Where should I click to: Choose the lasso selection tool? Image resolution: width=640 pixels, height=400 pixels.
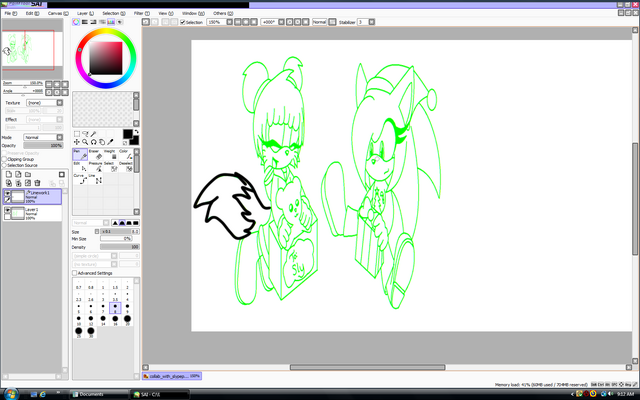[x=85, y=134]
